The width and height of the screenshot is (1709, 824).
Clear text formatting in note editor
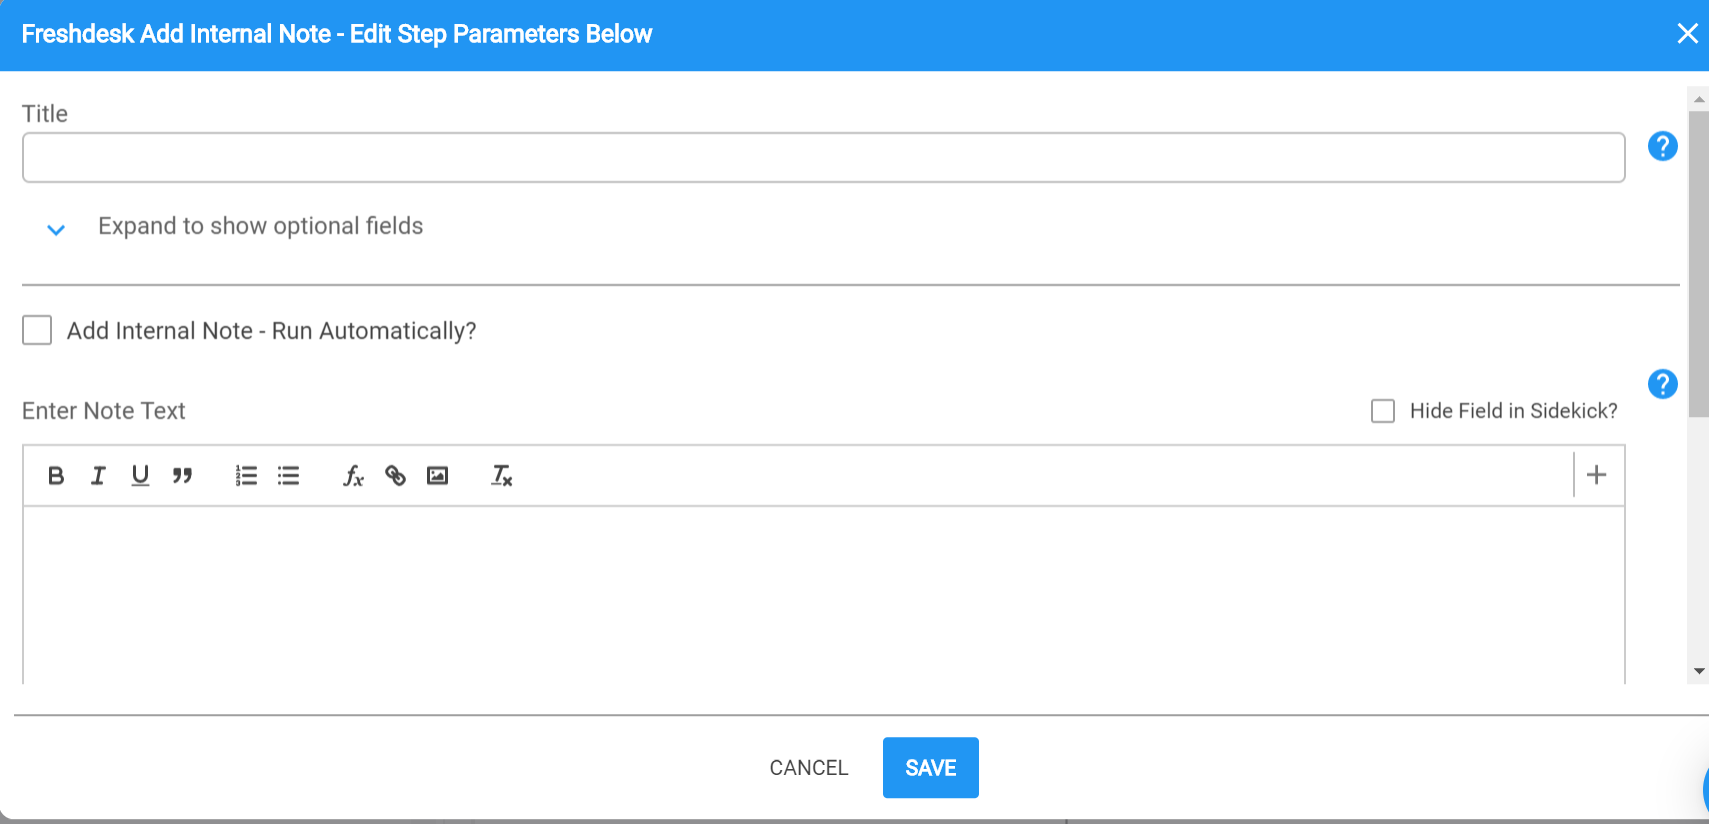coord(501,476)
